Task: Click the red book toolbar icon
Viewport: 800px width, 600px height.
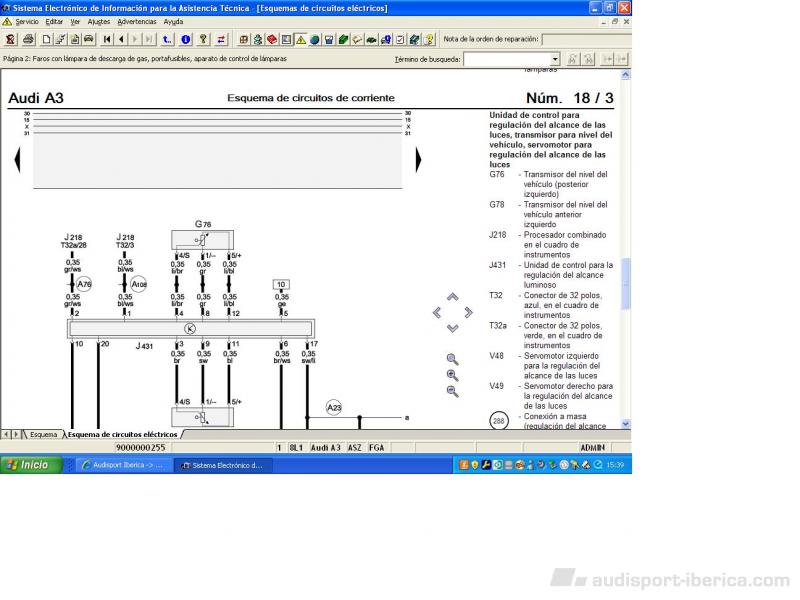Action: 272,39
